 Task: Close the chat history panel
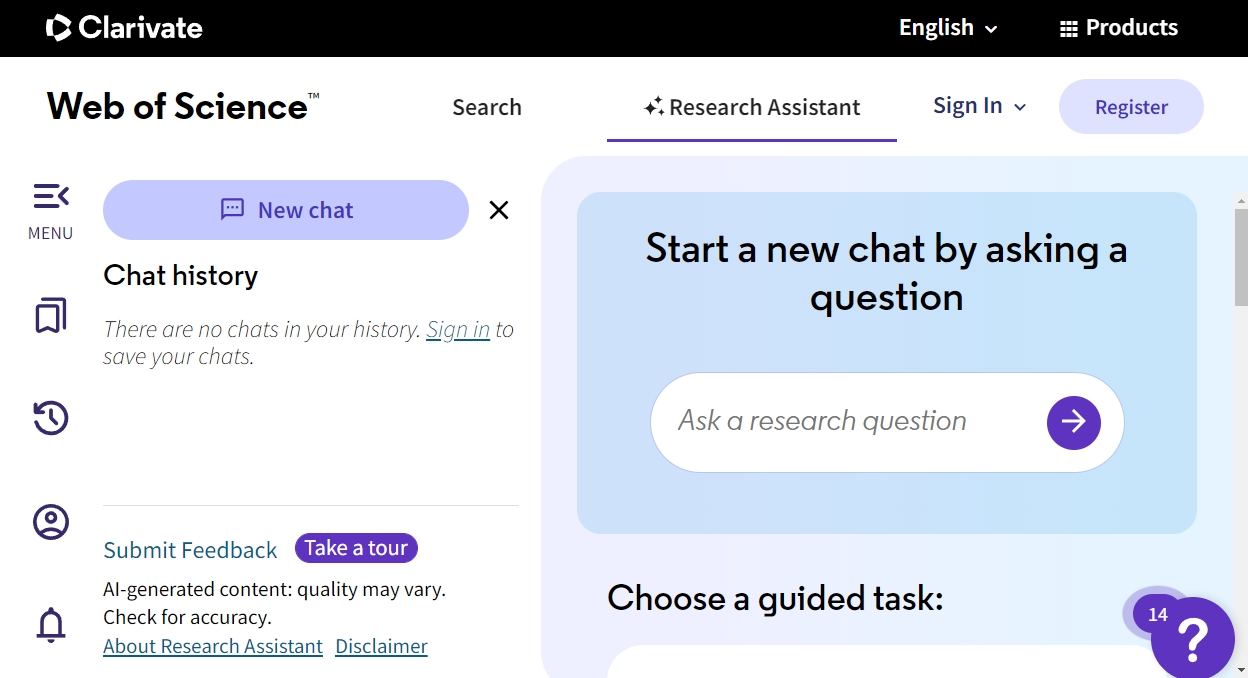coord(499,210)
